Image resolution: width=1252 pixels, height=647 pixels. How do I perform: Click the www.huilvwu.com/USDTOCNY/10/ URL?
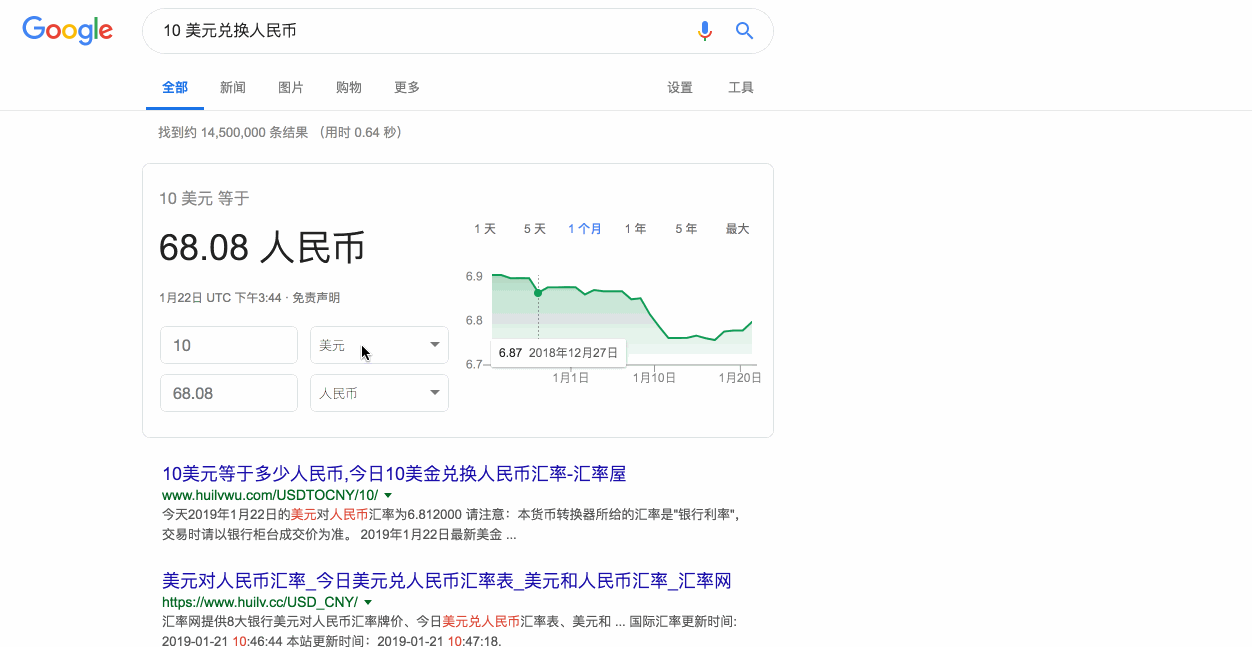click(270, 495)
